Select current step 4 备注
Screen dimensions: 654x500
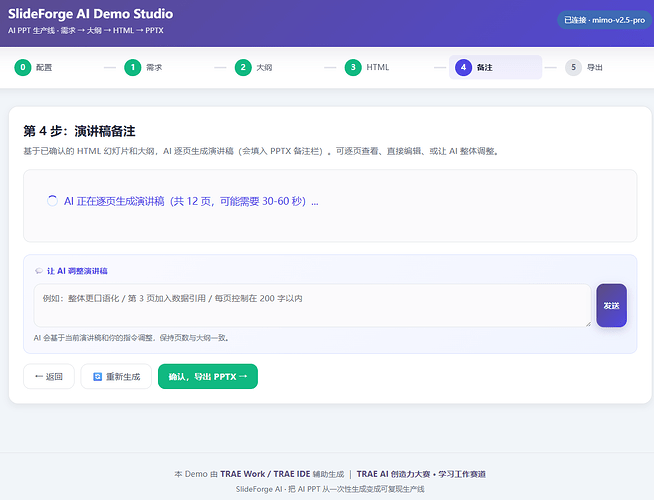click(x=496, y=67)
